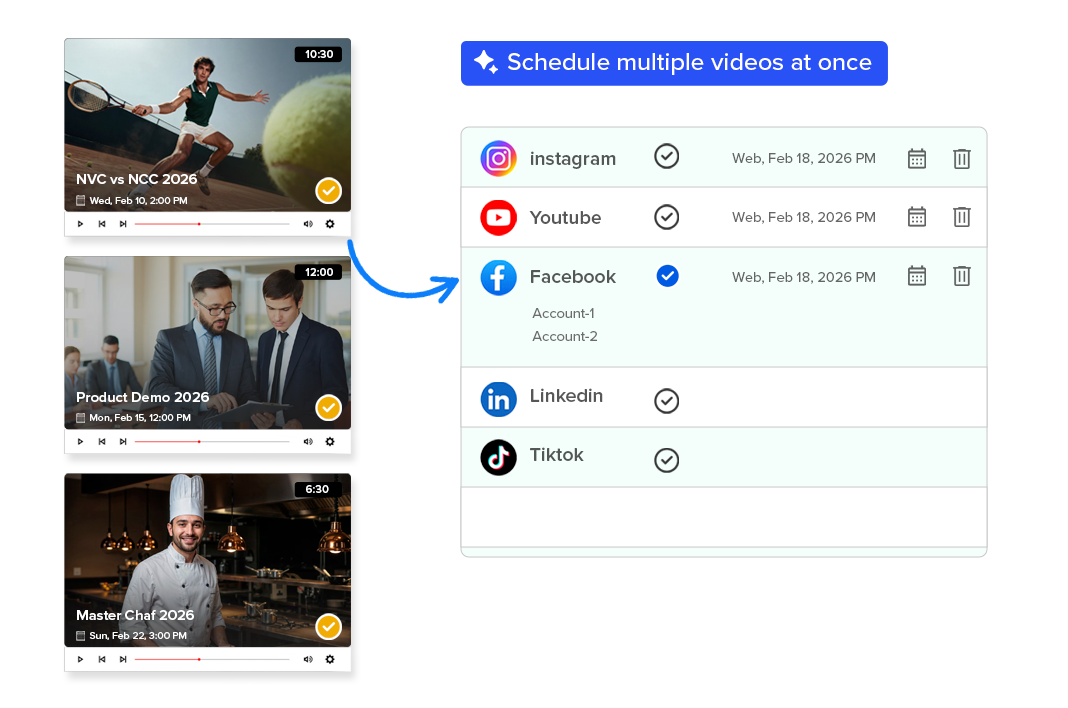Open the calendar picker for Facebook
Screen dimensions: 1068x708
(x=916, y=276)
